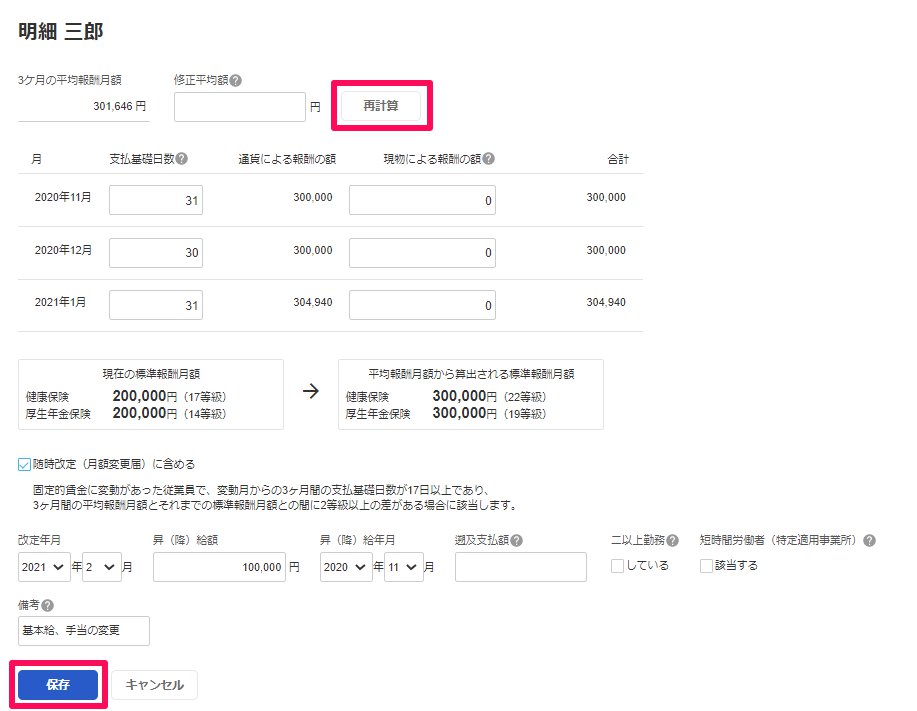This screenshot has height=711, width=917.
Task: Select the （14等級） current pension grade
Action: coord(205,414)
